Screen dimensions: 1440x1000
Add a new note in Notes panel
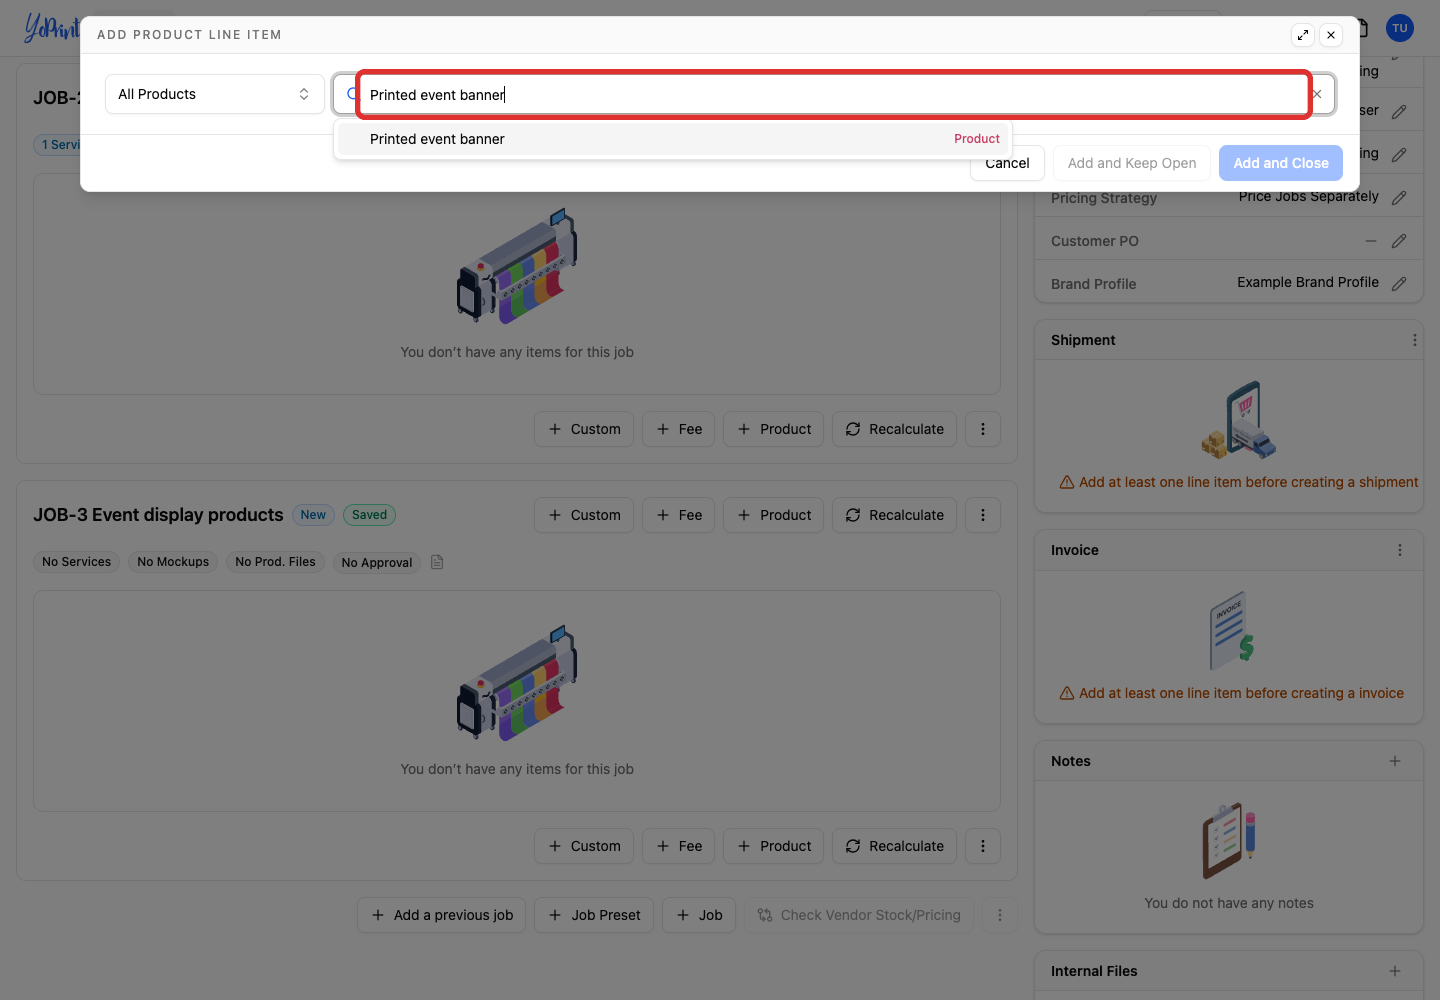(1395, 761)
